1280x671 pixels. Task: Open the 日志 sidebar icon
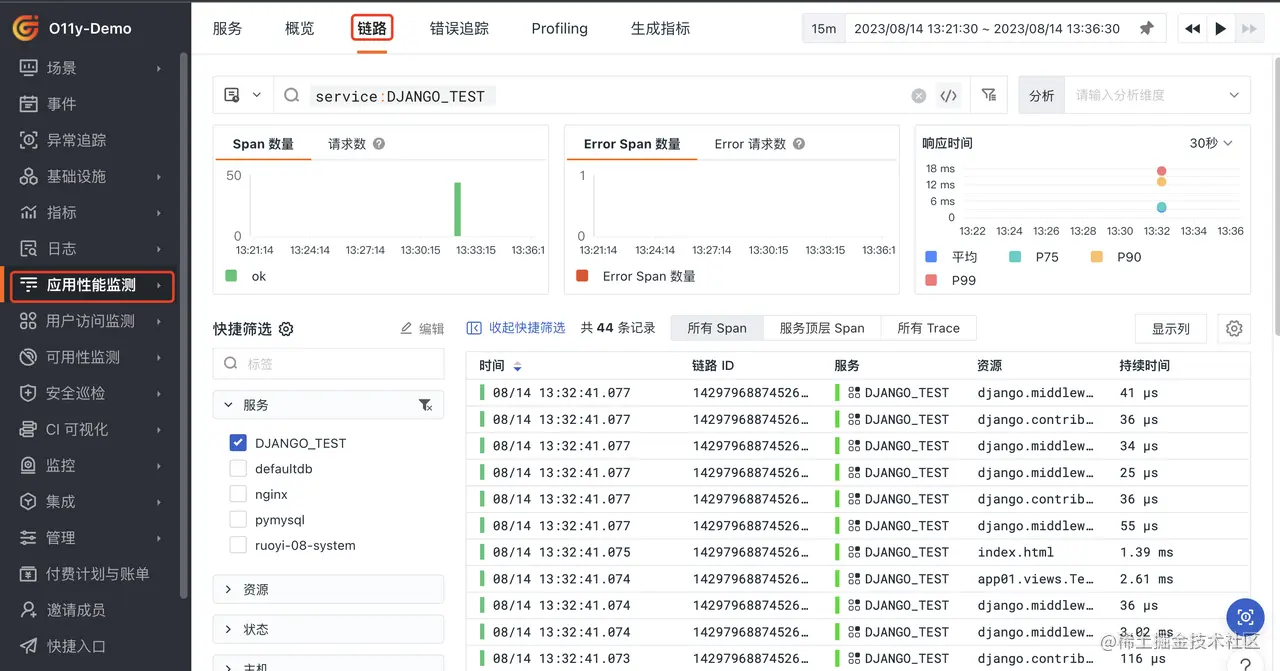29,248
